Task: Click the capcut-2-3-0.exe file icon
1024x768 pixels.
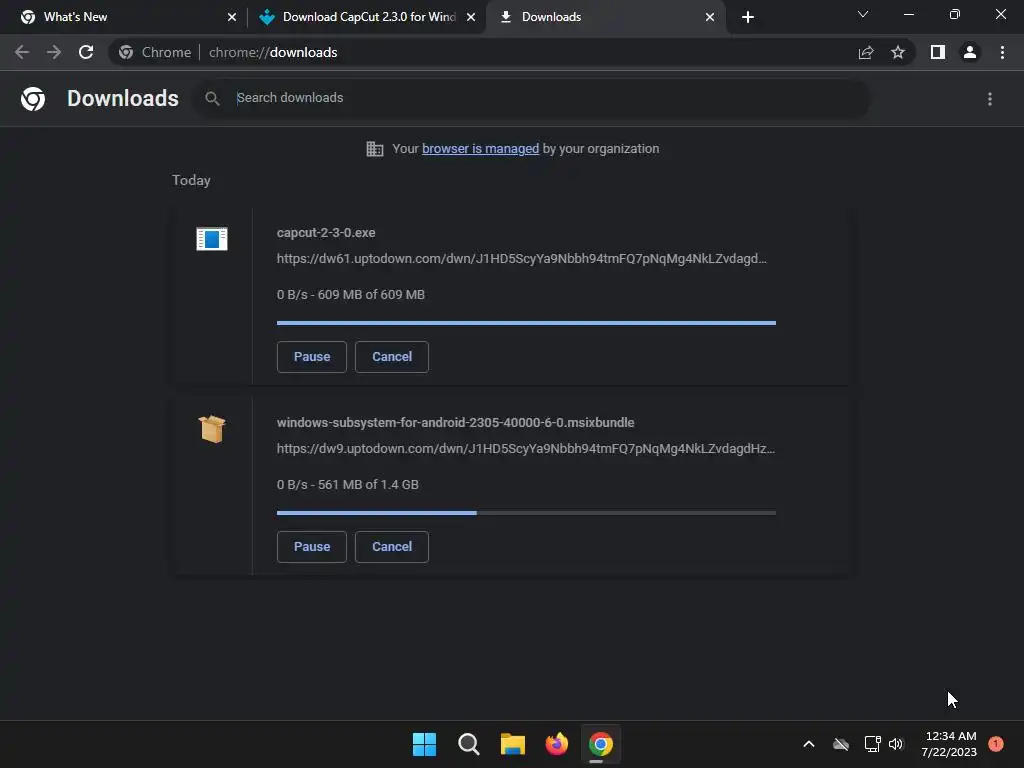Action: tap(212, 239)
